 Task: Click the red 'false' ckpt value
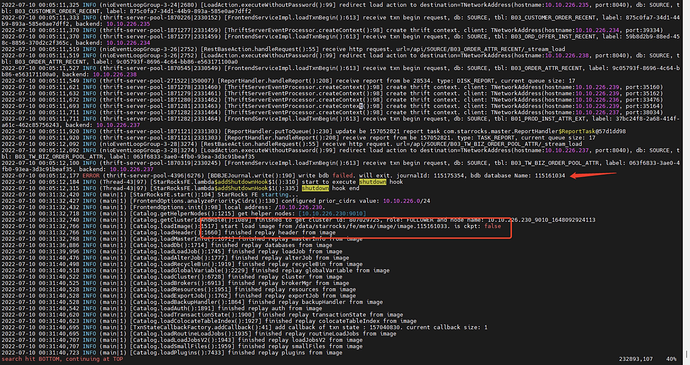click(492, 226)
